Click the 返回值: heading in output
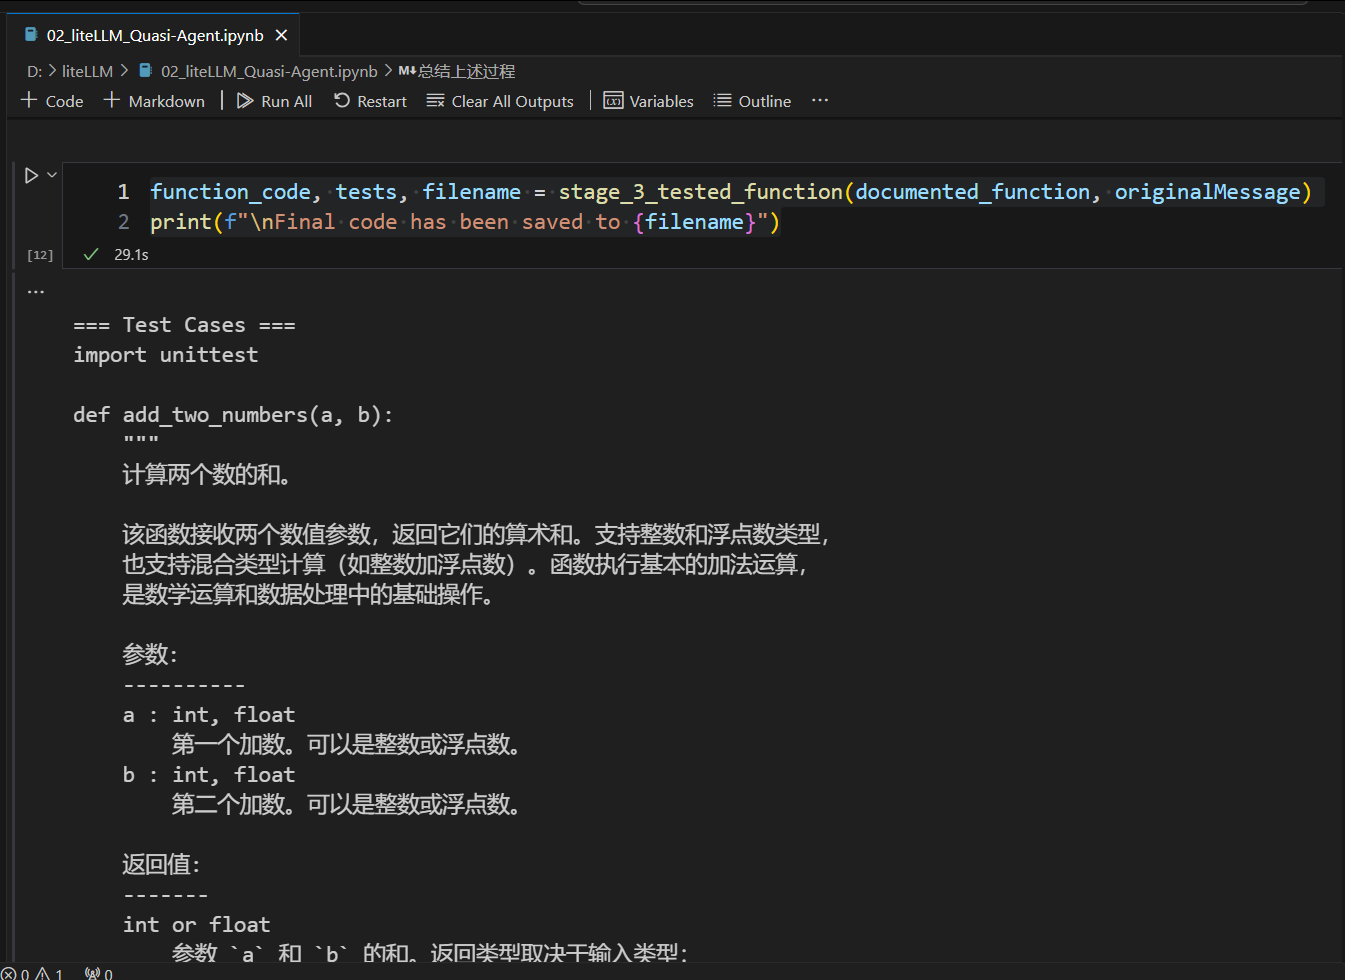Screen dimensions: 1345x980 161,865
